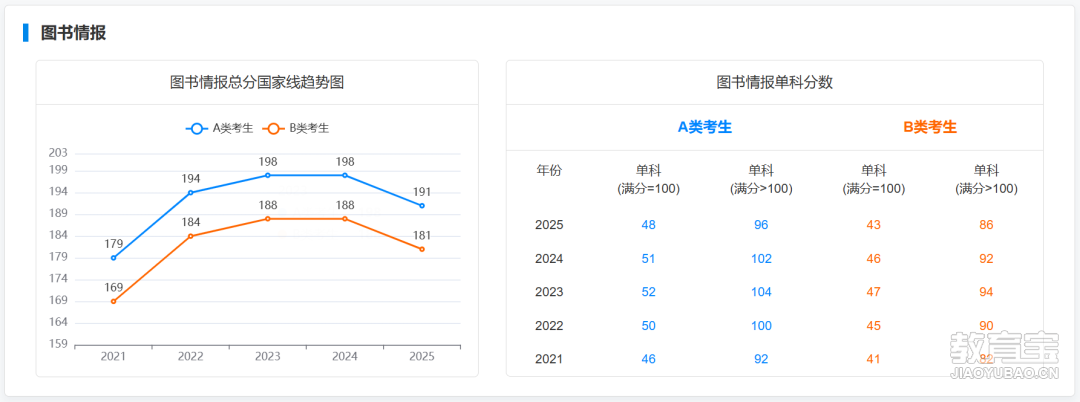Click the 图书情报总分国家线趋势图 chart title
This screenshot has height=402, width=1080.
tap(257, 83)
